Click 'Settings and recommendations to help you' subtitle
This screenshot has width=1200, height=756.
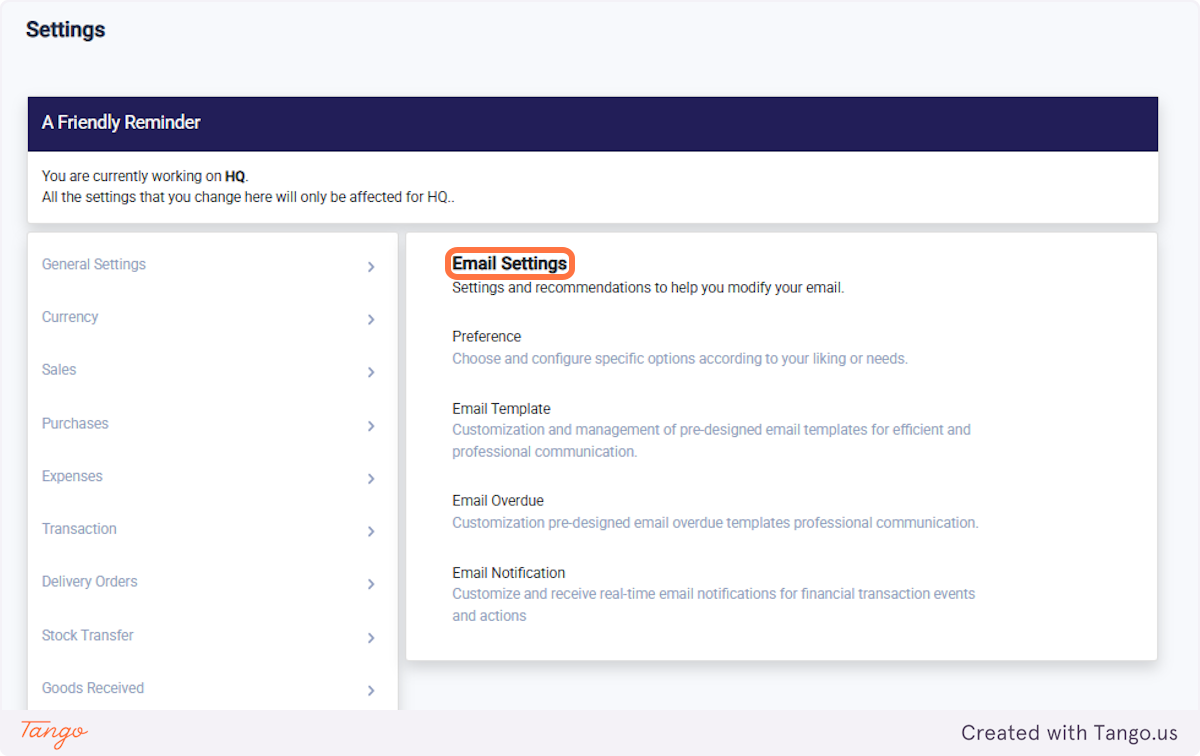click(x=648, y=288)
